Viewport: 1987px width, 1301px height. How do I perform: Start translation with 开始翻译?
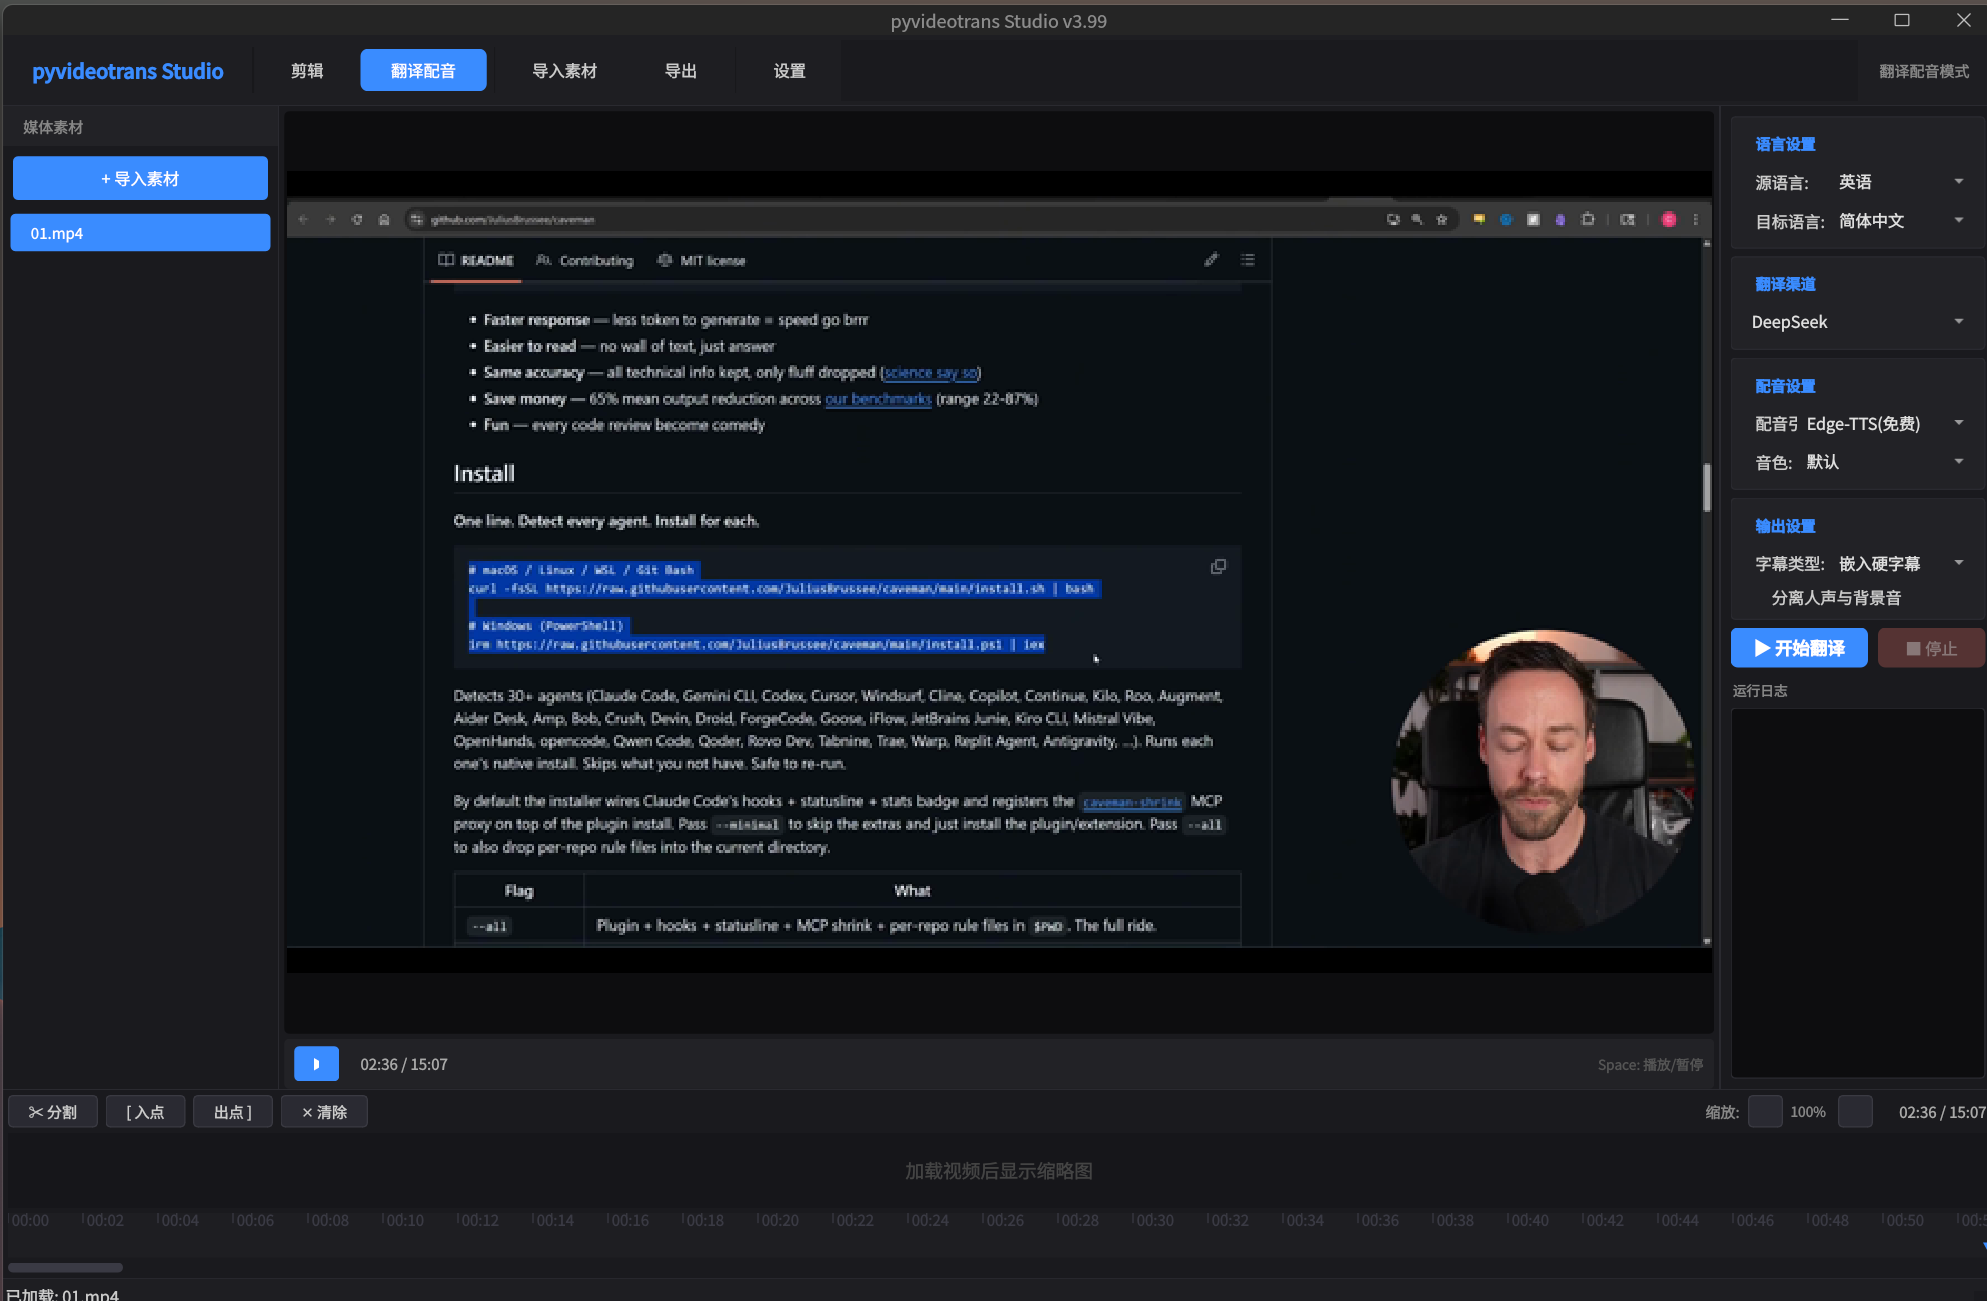(1799, 648)
